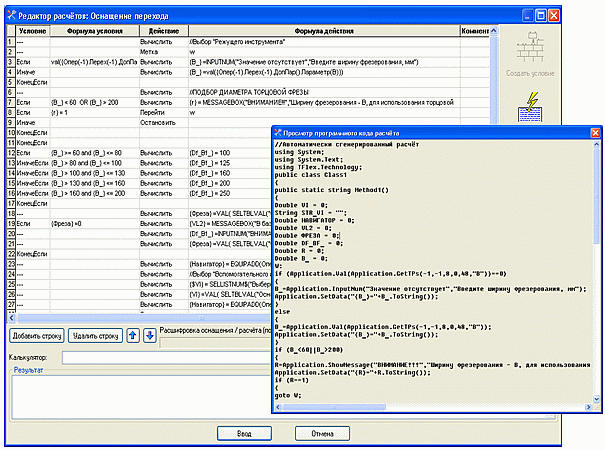Viewport: 605px width, 450px height.
Task: Click inside the 'Результат' text area
Action: [141, 397]
